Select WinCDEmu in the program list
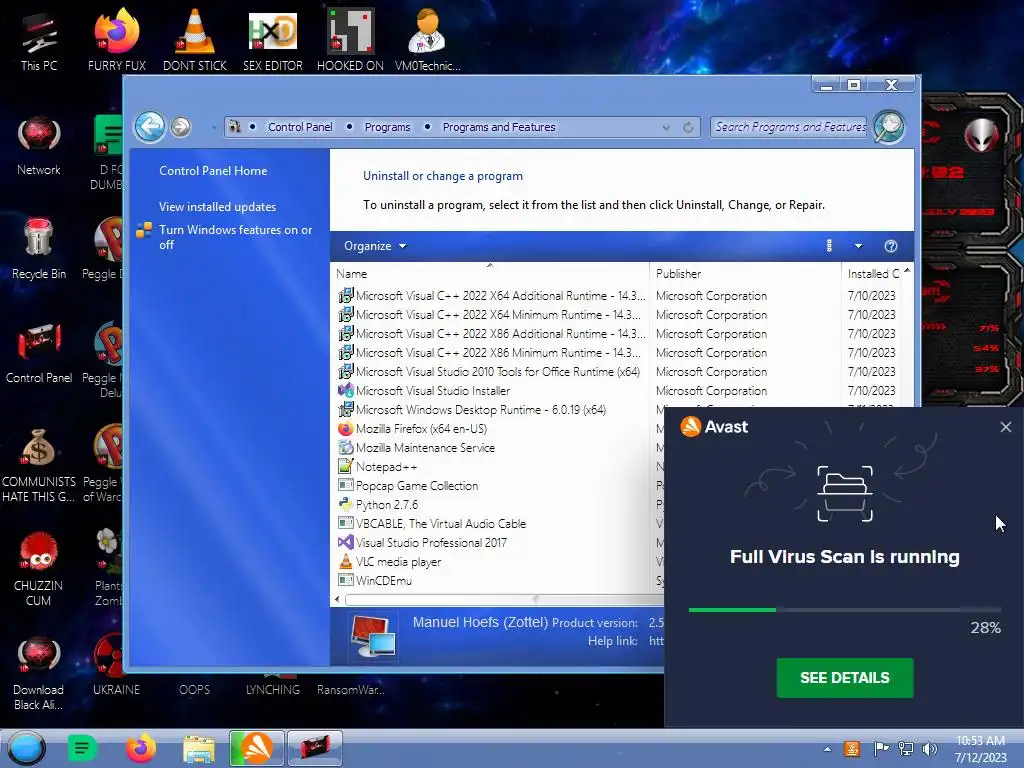This screenshot has height=768, width=1024. (383, 581)
